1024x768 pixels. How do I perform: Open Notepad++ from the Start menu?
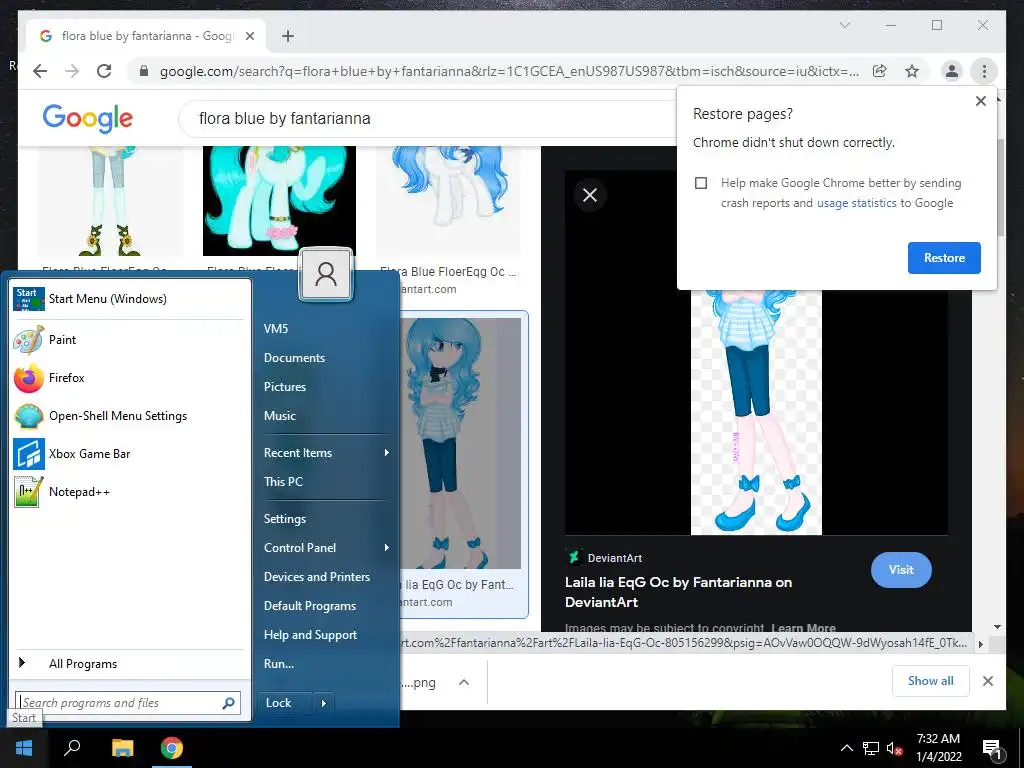click(129, 491)
